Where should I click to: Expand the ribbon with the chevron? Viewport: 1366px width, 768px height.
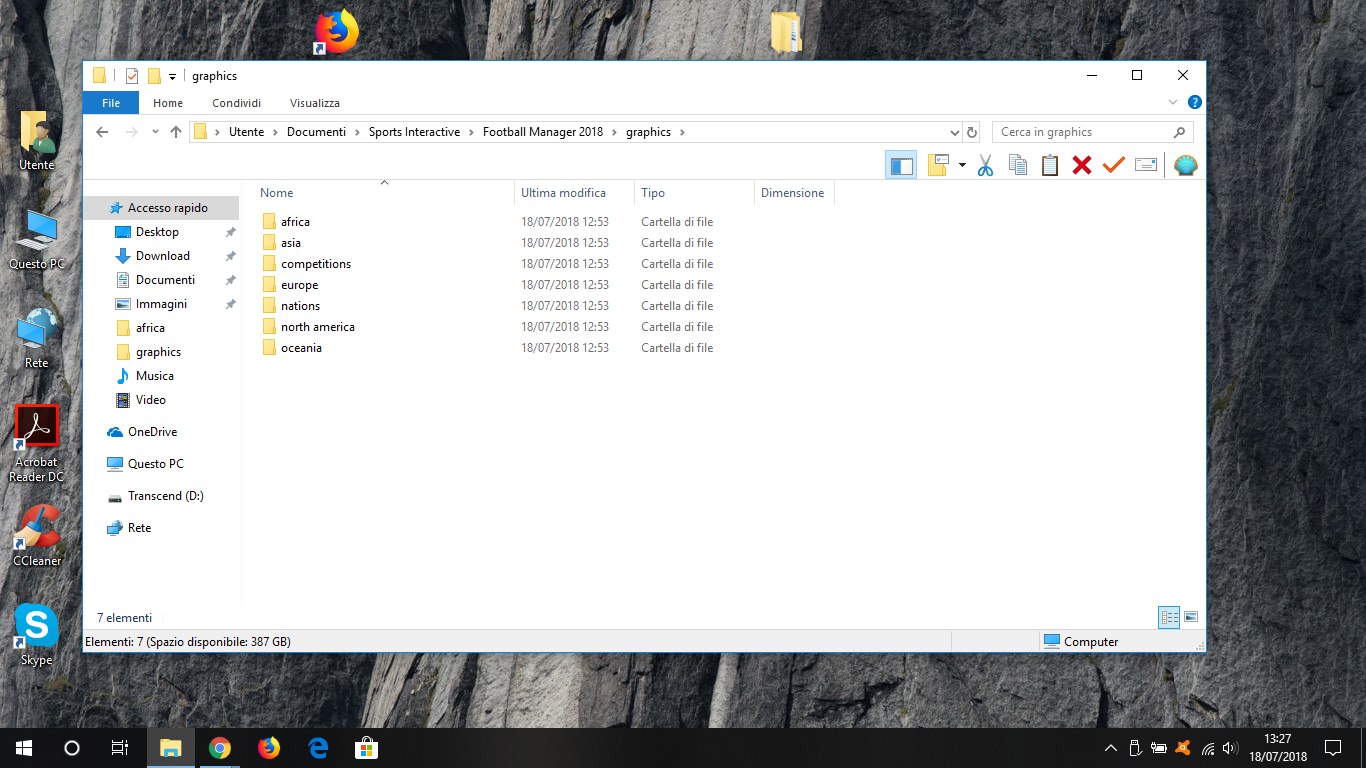(x=1174, y=102)
